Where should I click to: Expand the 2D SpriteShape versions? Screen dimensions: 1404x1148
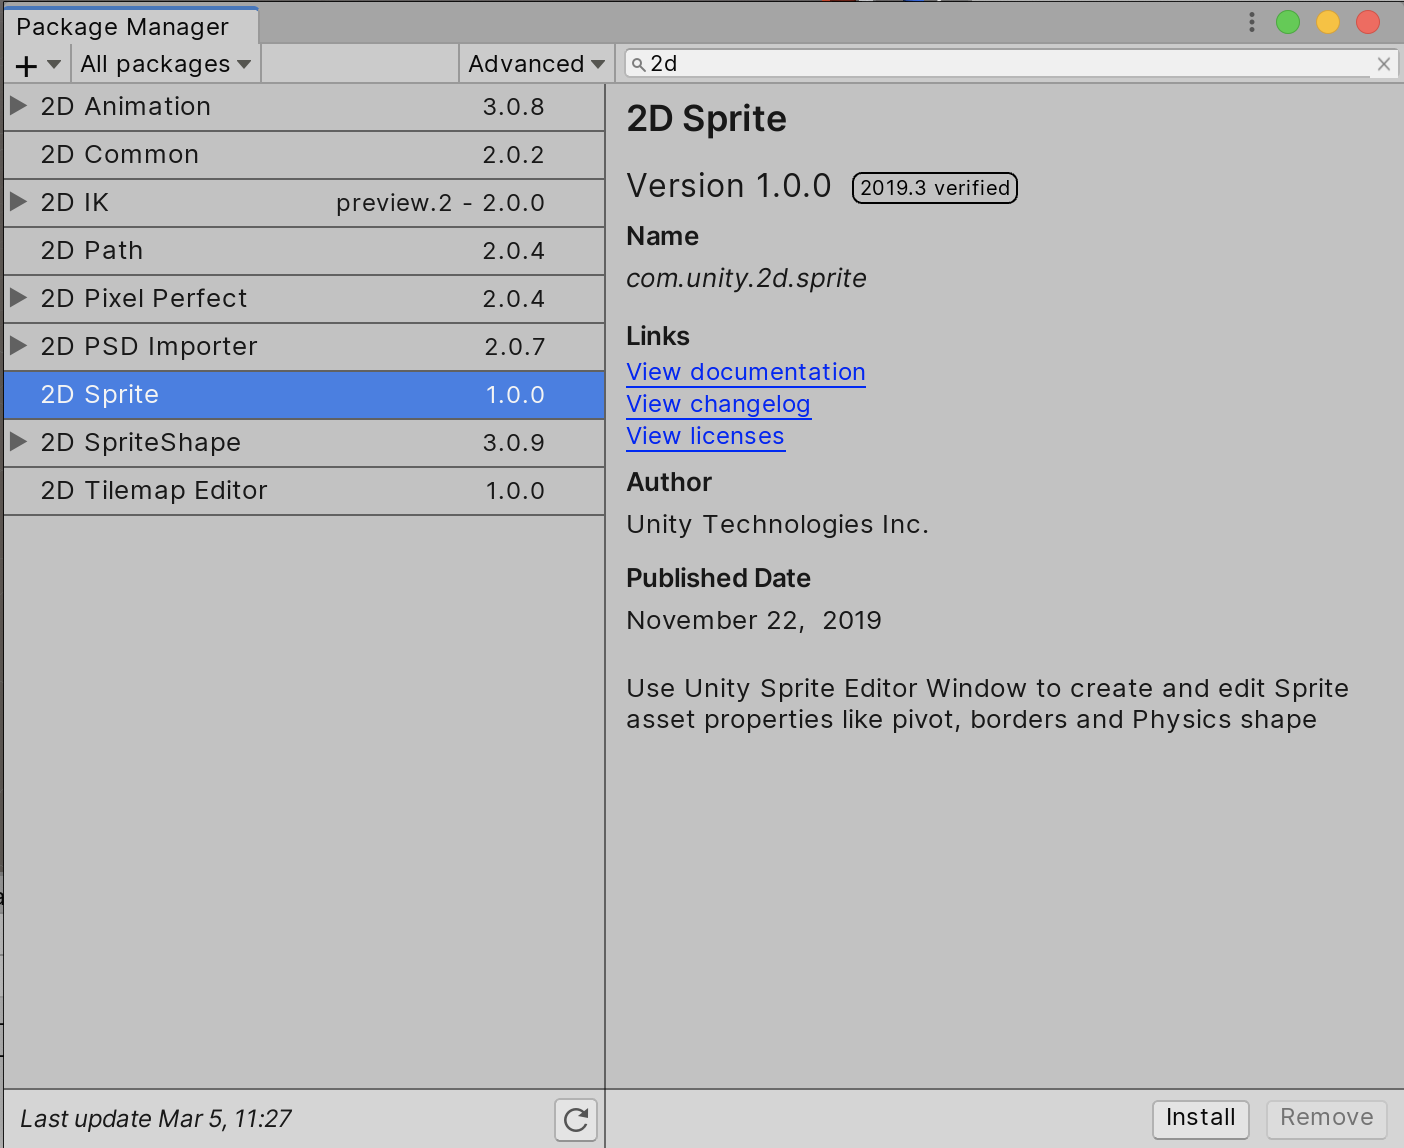(x=18, y=441)
